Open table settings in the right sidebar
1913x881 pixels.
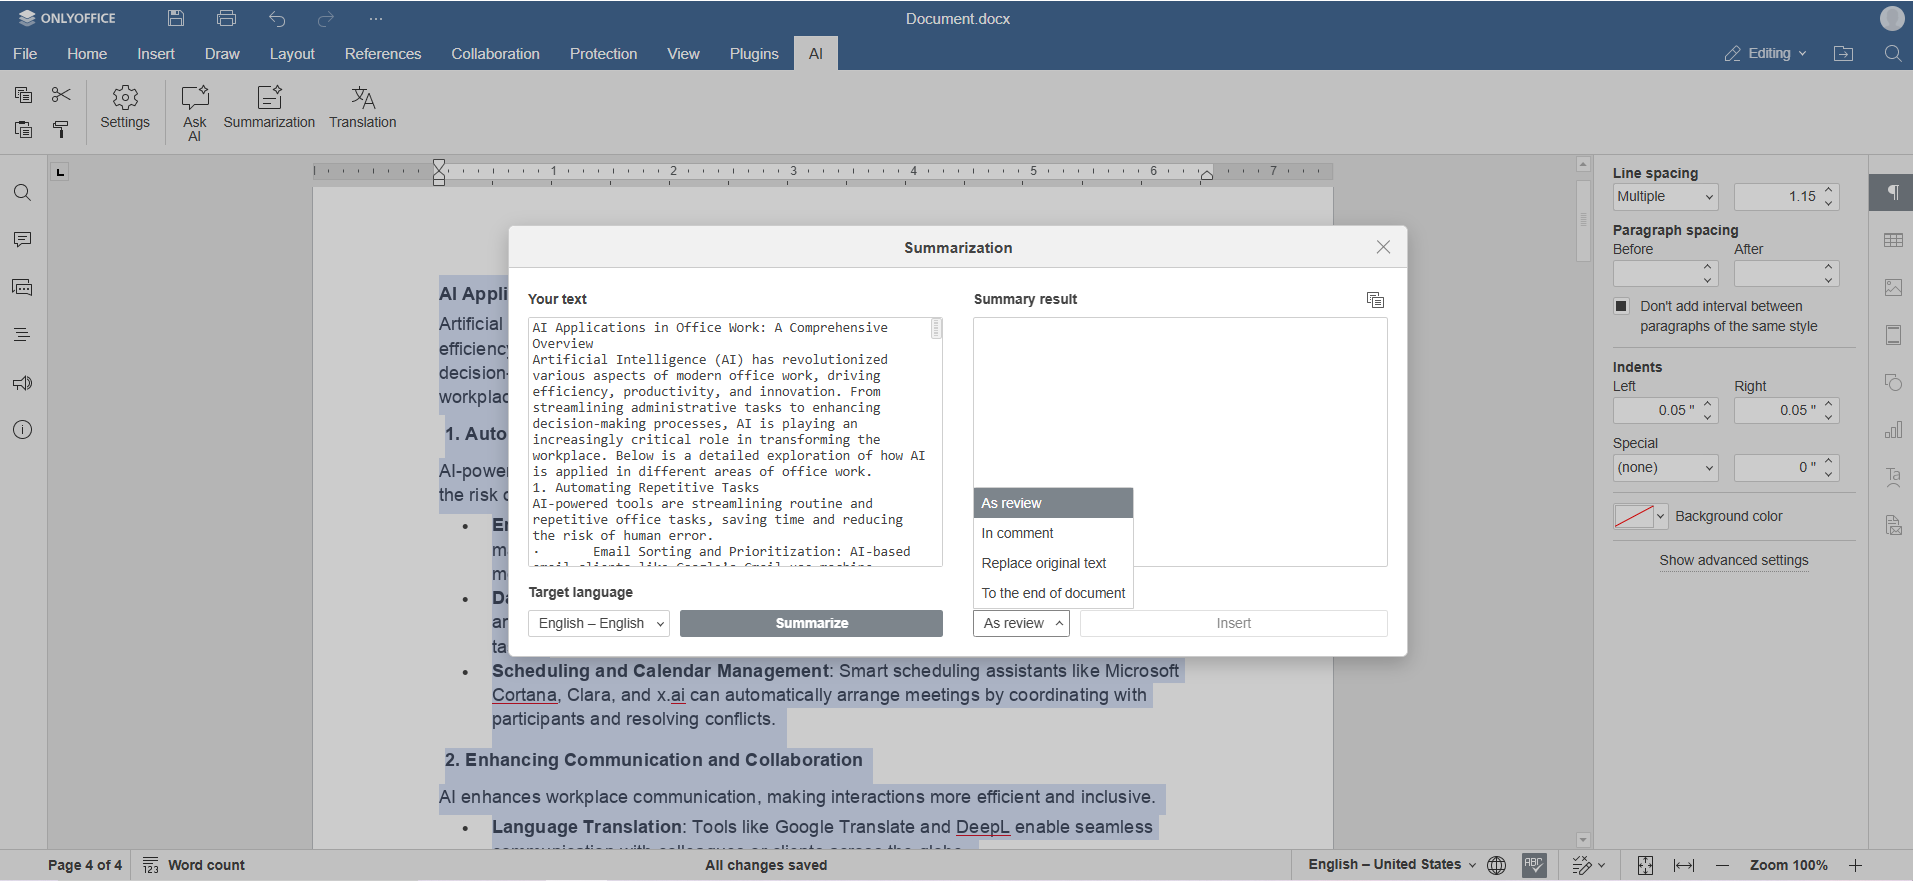[x=1893, y=240]
